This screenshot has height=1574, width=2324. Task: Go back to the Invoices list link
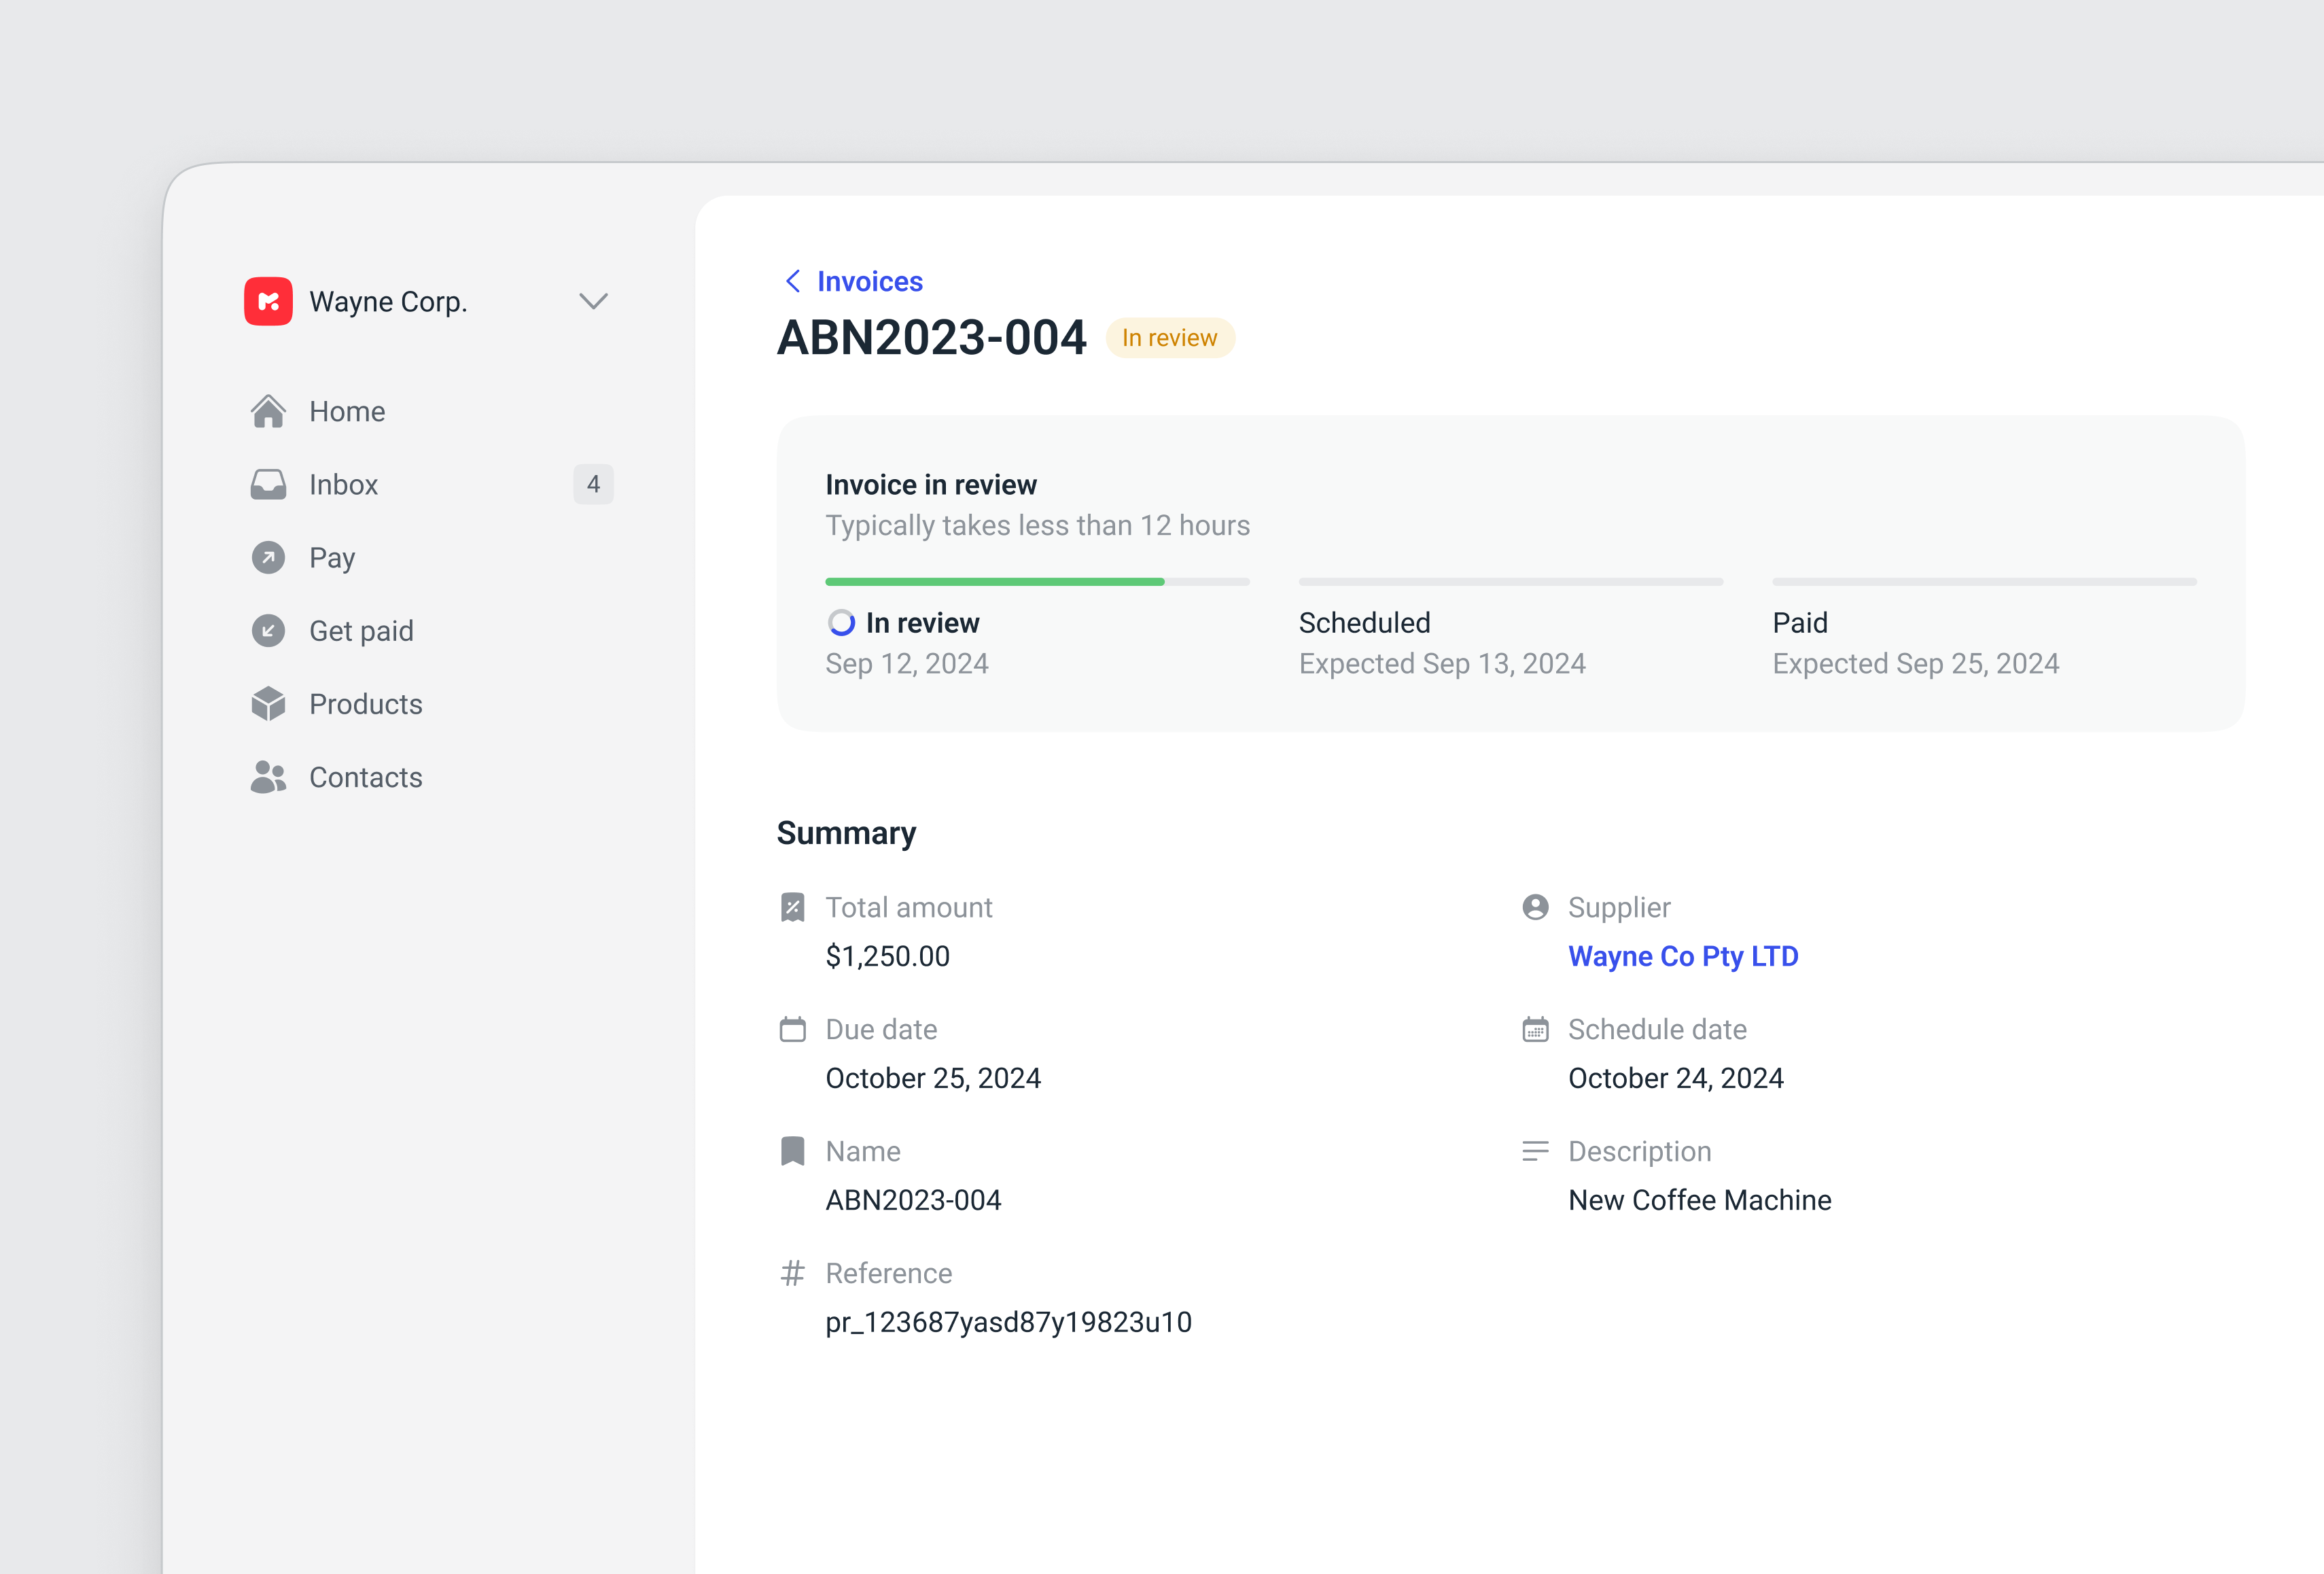click(869, 281)
